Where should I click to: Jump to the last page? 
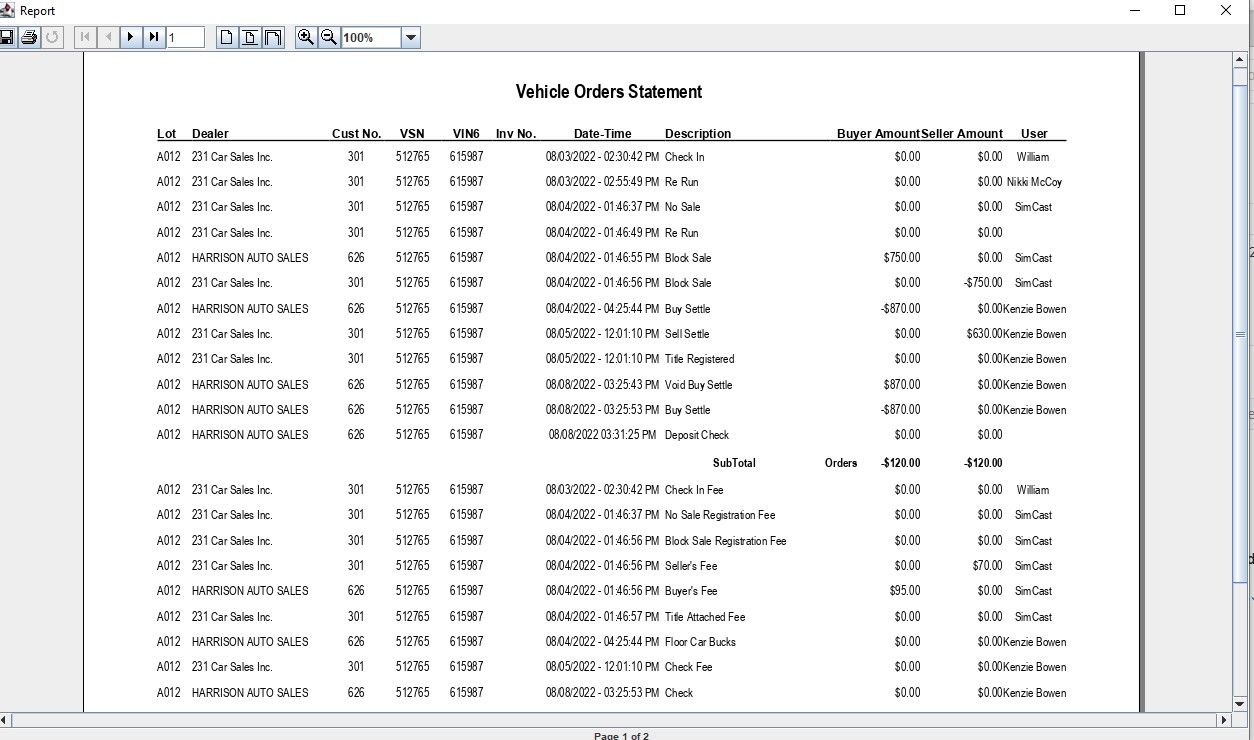154,37
